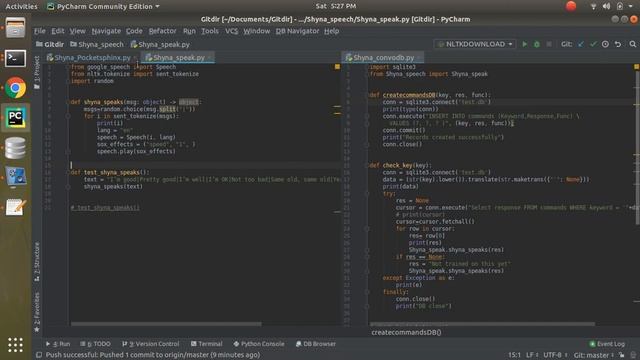This screenshot has height=360, width=640.
Task: Run the NLTKDOWNLOAD configuration with green play icon
Action: 524,44
